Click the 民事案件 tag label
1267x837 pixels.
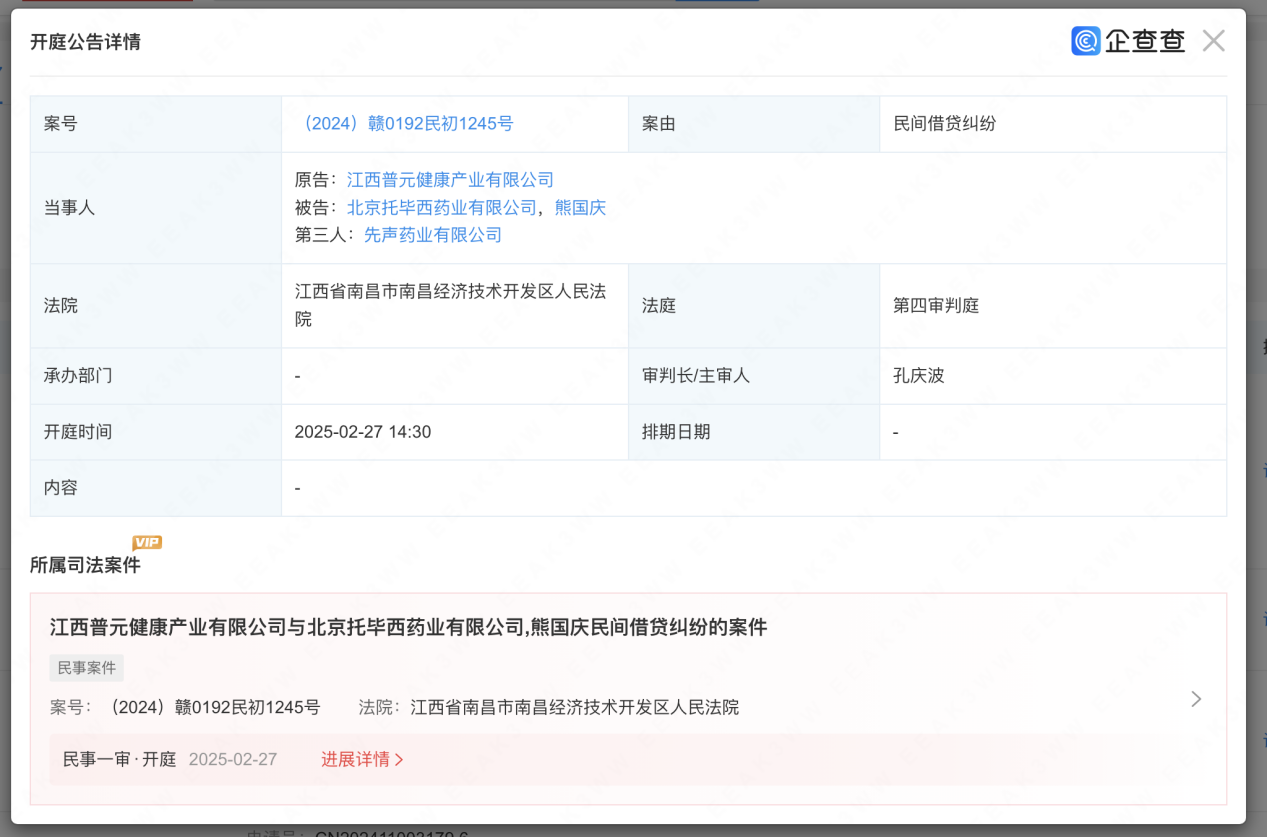86,667
